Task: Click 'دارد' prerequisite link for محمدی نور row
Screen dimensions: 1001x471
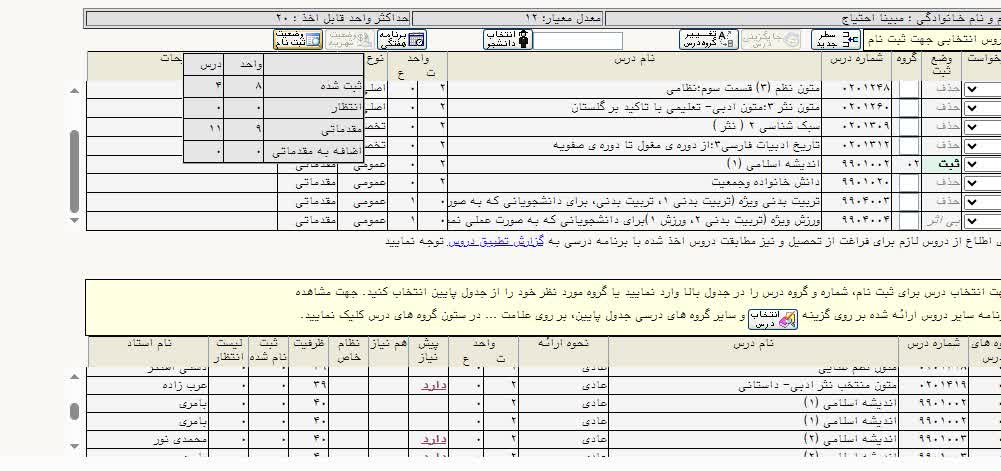Action: click(432, 439)
